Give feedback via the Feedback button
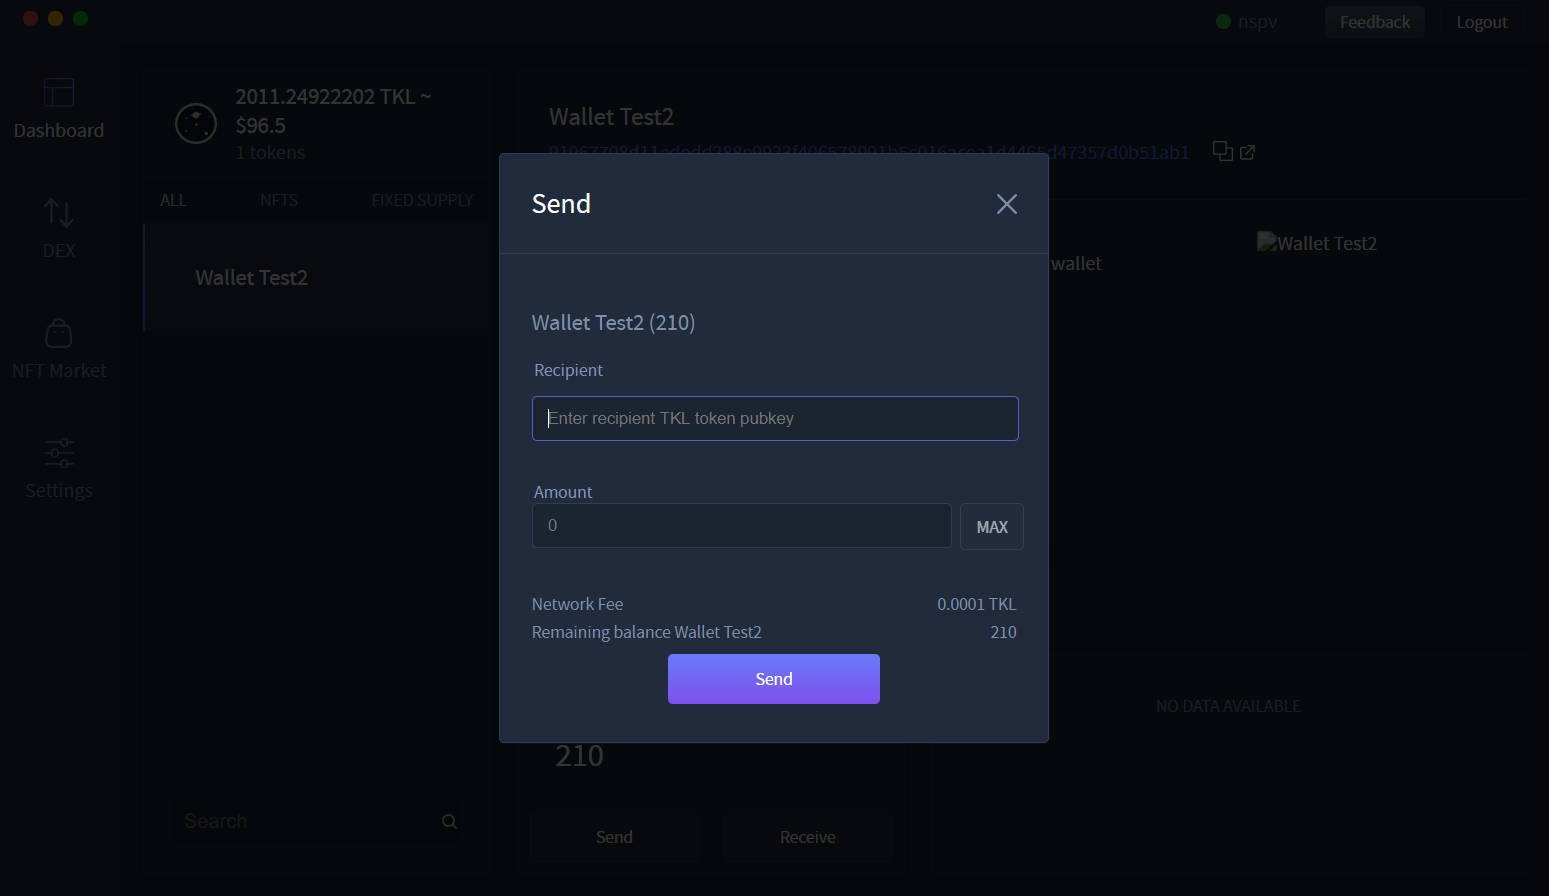Viewport: 1549px width, 896px height. pyautogui.click(x=1375, y=22)
